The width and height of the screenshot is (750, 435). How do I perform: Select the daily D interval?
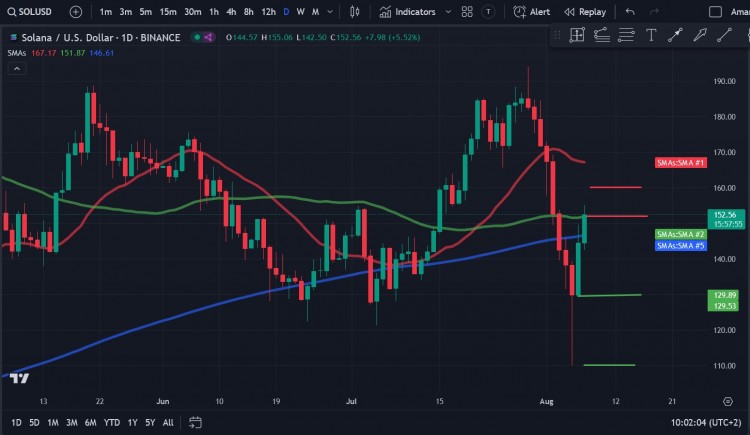(x=286, y=11)
